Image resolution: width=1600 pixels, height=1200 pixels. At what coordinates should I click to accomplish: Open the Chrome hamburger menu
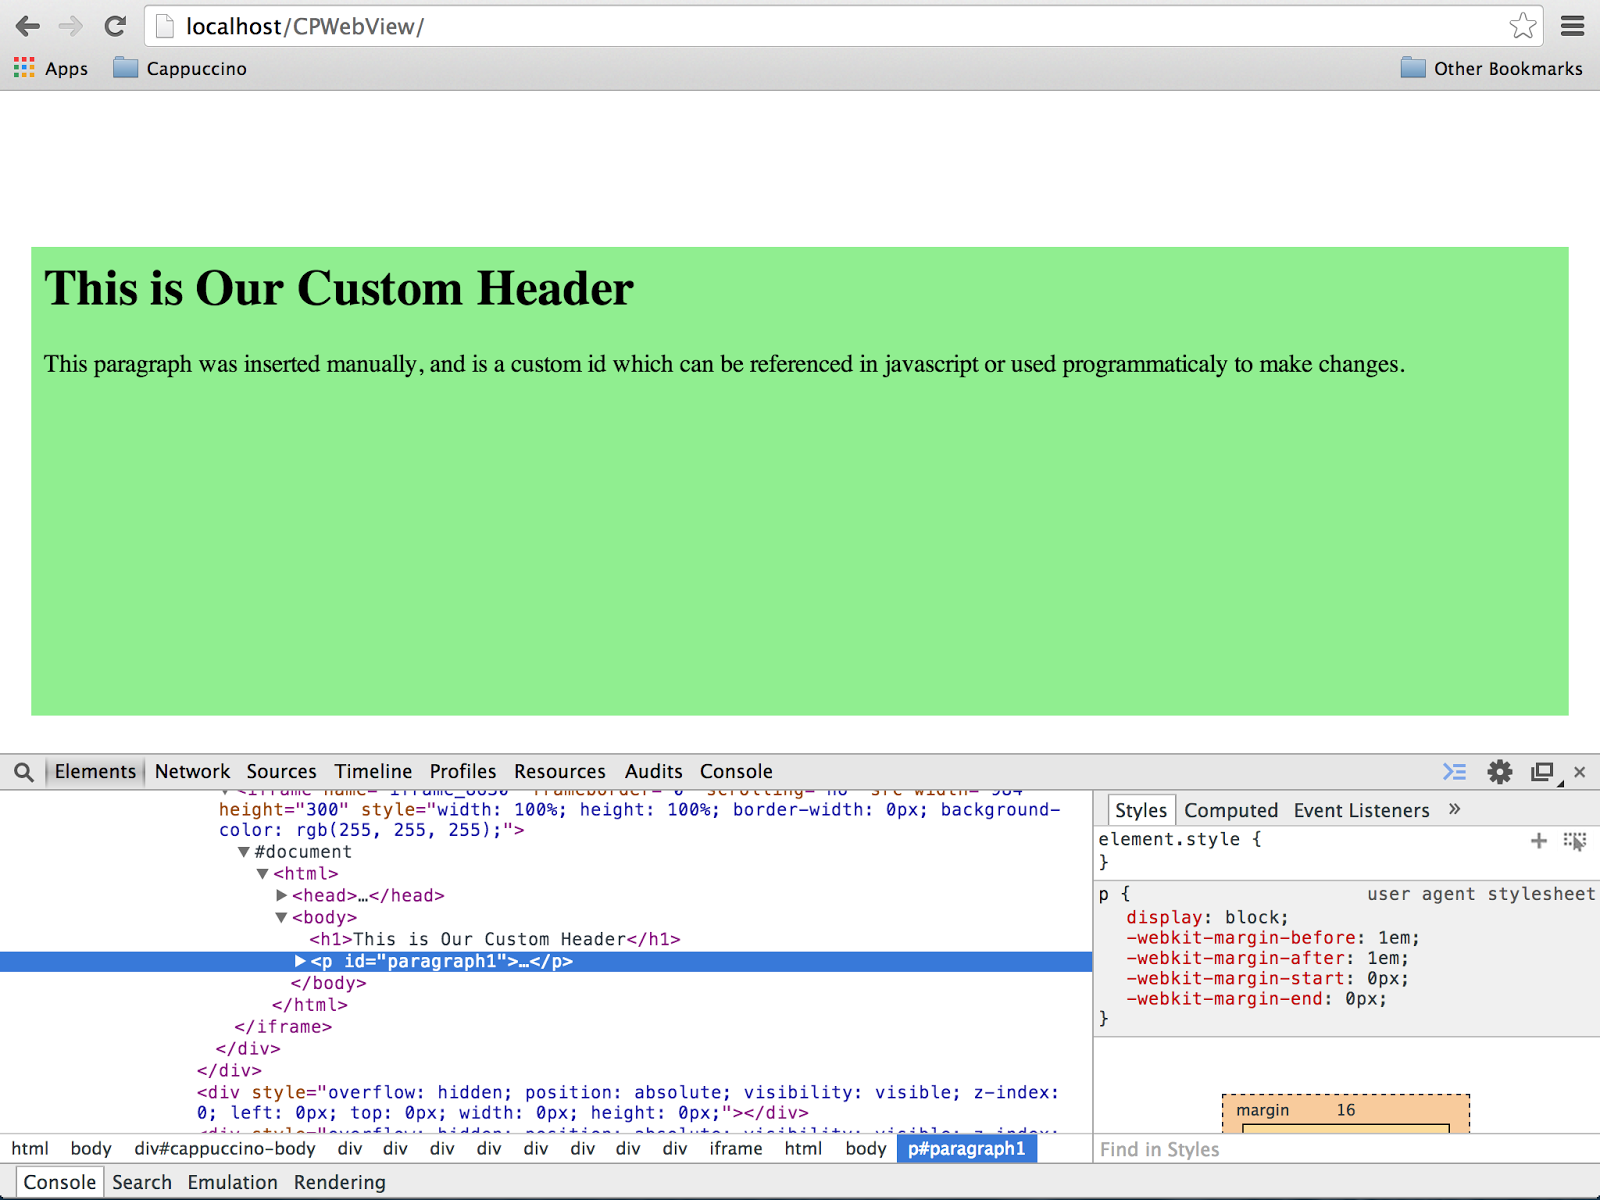[1573, 26]
